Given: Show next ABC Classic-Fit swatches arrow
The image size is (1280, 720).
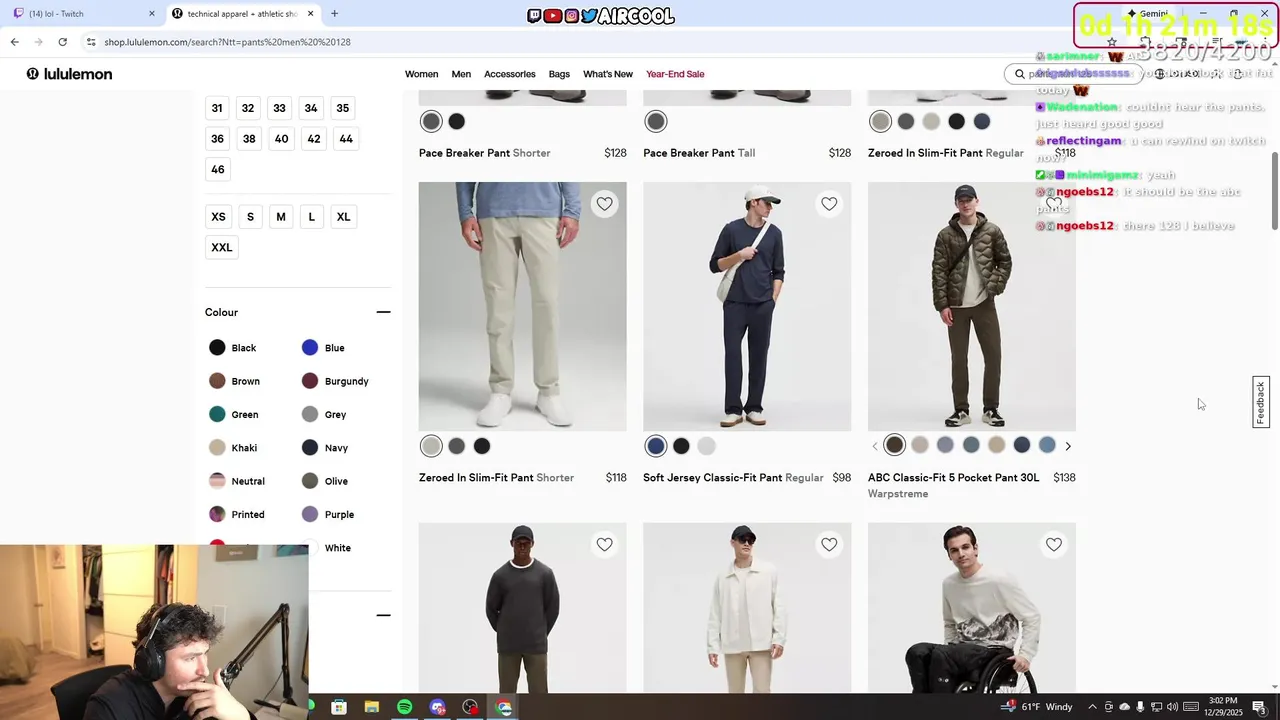Looking at the screenshot, I should (x=1068, y=446).
